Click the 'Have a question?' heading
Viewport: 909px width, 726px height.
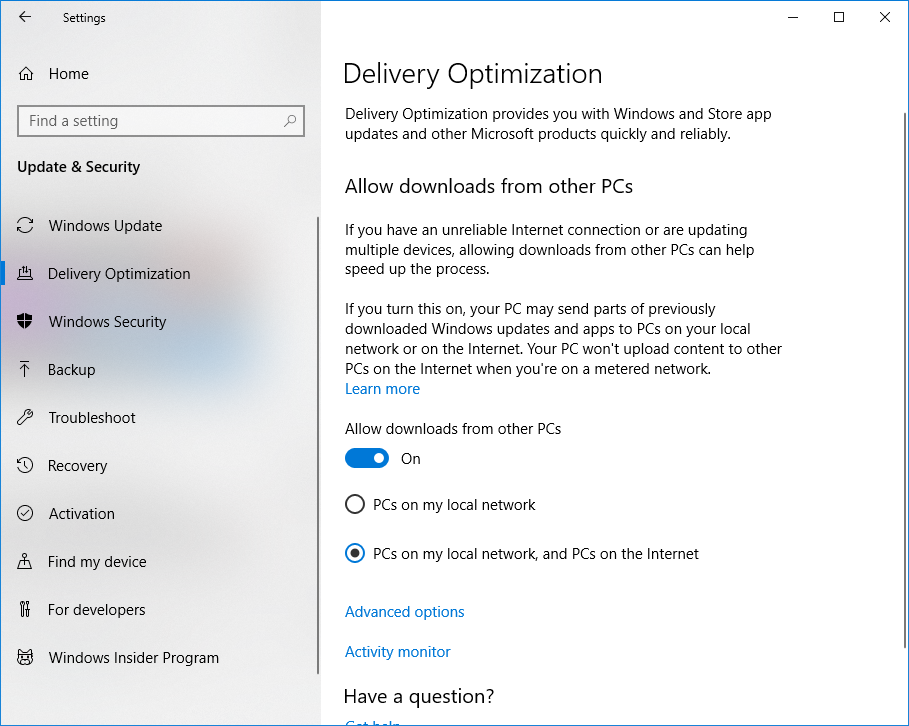point(419,696)
